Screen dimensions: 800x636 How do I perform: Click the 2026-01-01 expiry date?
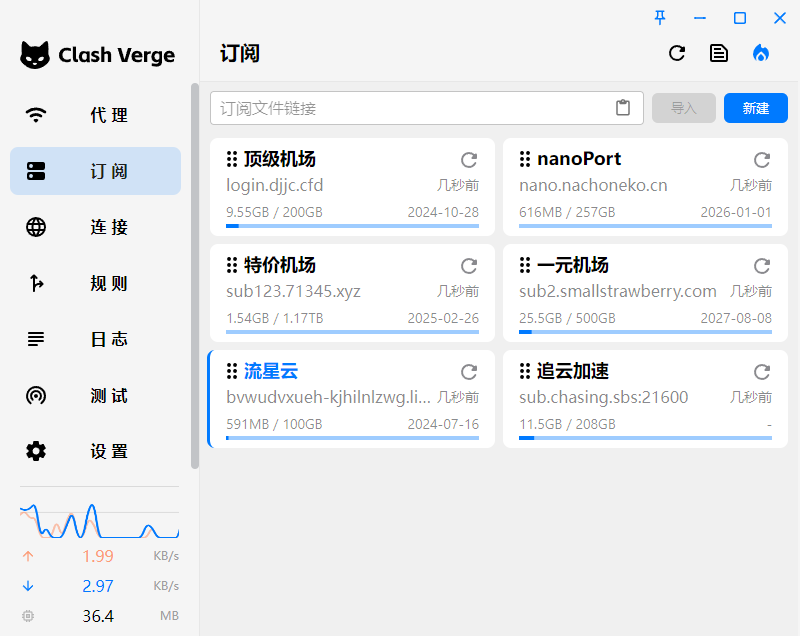click(x=736, y=212)
